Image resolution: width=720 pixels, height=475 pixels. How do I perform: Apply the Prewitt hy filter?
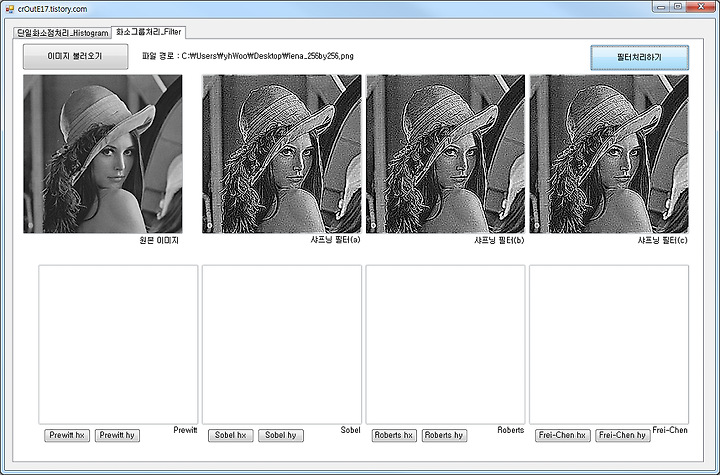[117, 435]
